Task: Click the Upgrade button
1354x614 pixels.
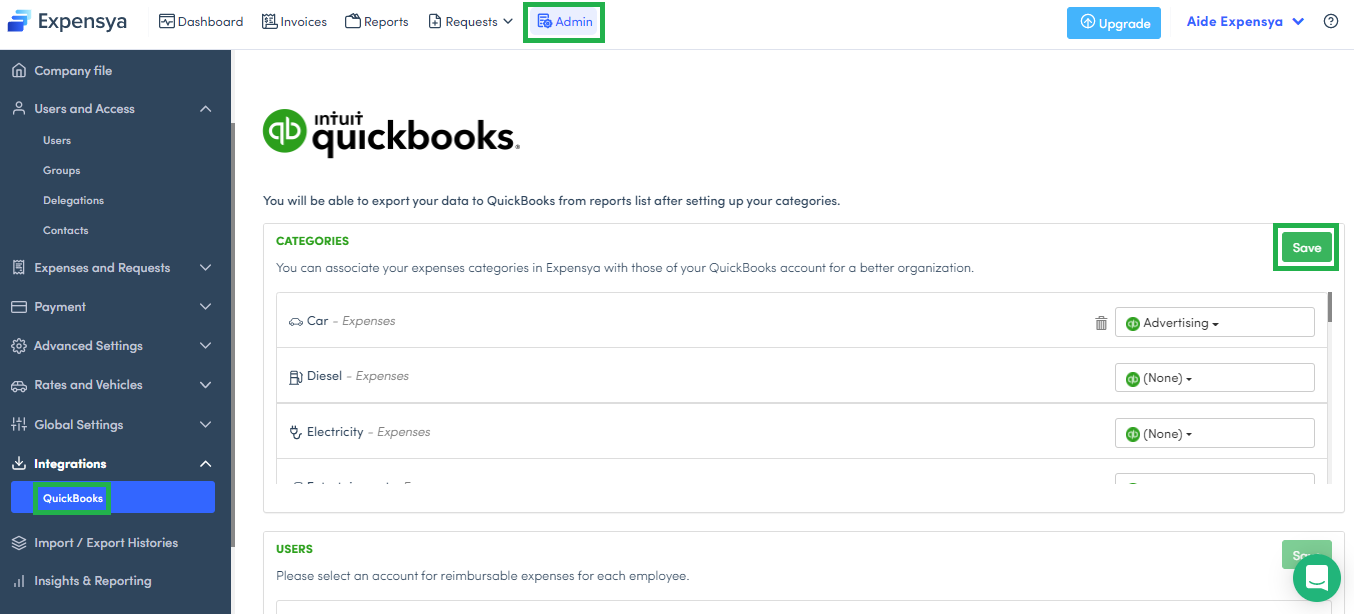Action: coord(1113,23)
